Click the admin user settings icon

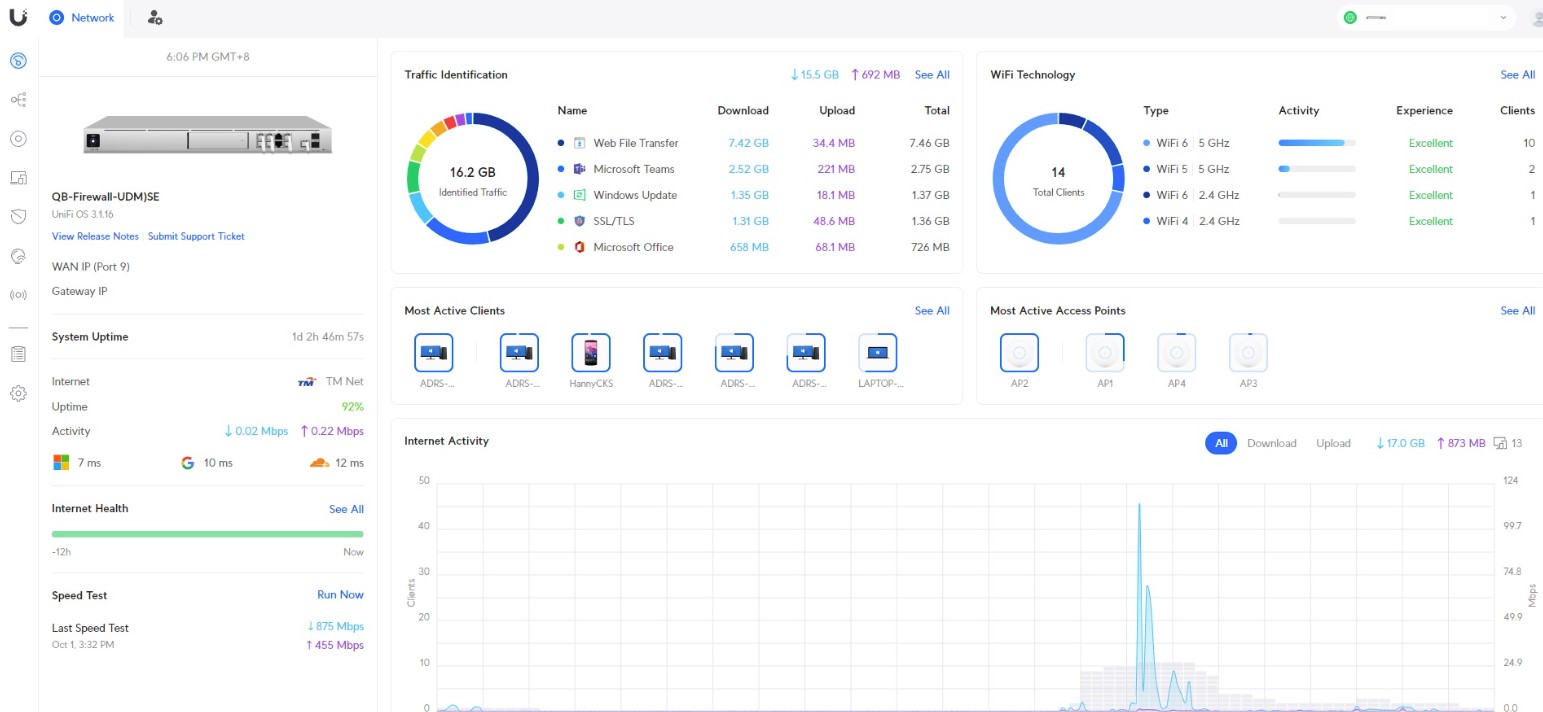154,17
